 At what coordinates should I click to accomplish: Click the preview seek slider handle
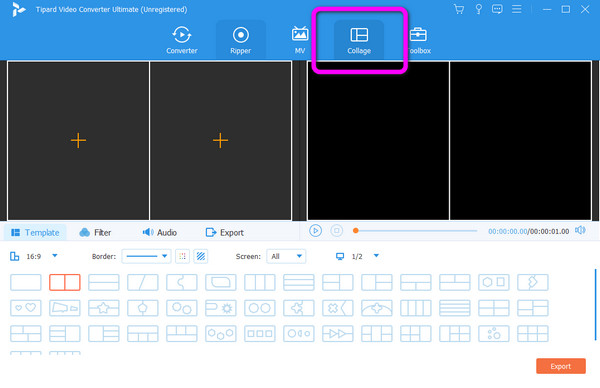[x=355, y=231]
